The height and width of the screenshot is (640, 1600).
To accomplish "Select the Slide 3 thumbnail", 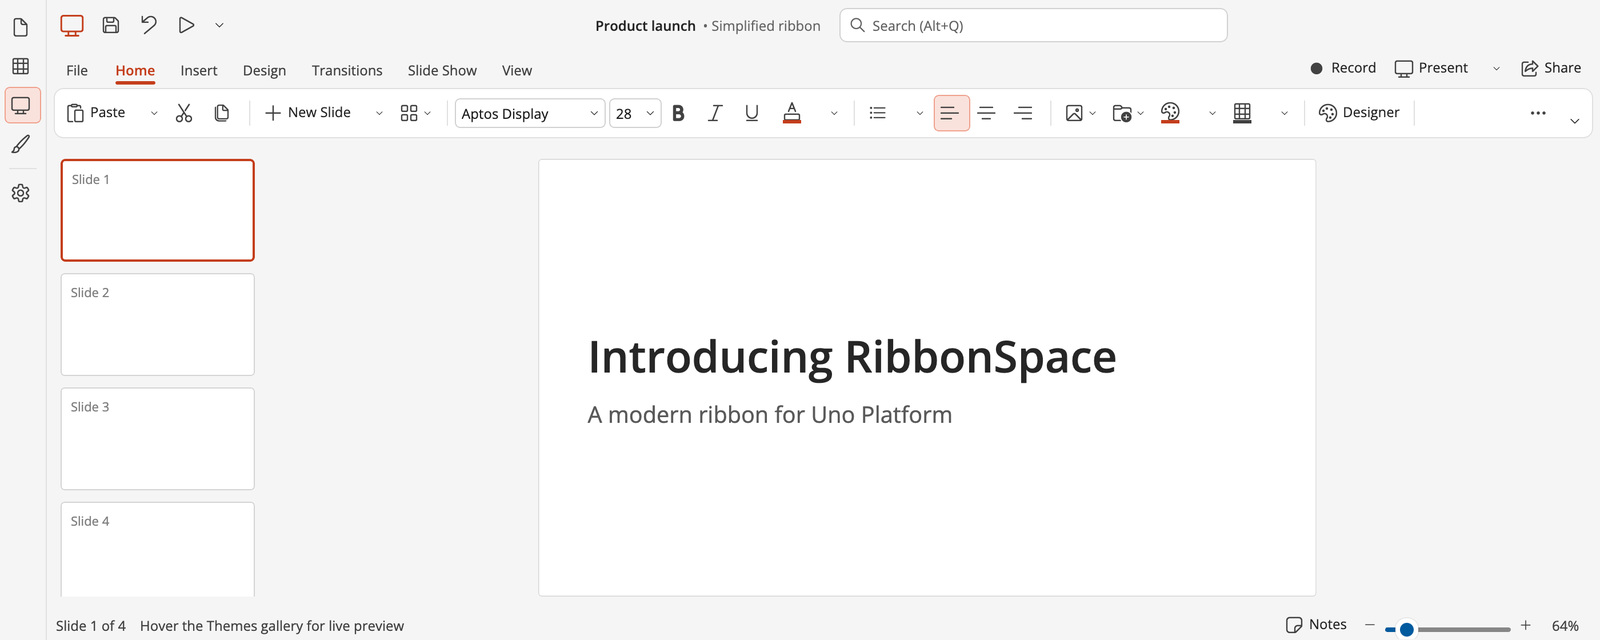I will coord(158,439).
